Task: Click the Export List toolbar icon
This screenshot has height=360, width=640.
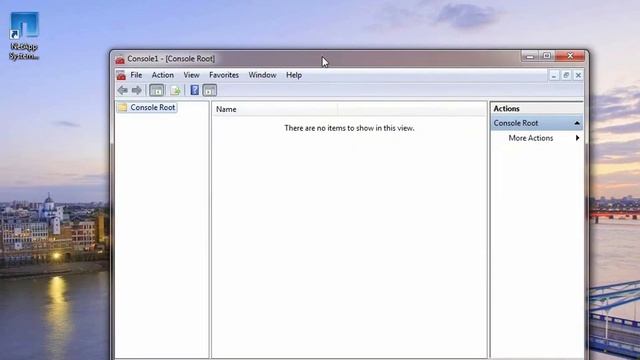Action: tap(176, 90)
